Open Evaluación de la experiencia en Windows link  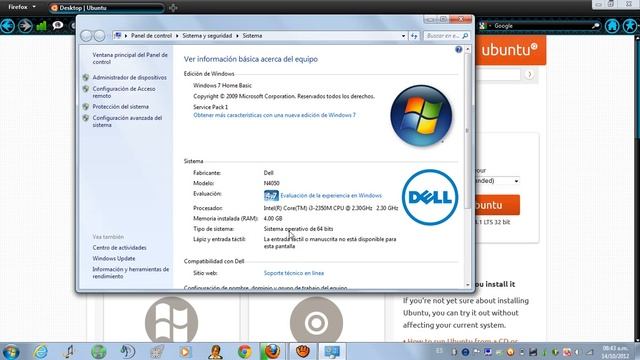coord(331,196)
